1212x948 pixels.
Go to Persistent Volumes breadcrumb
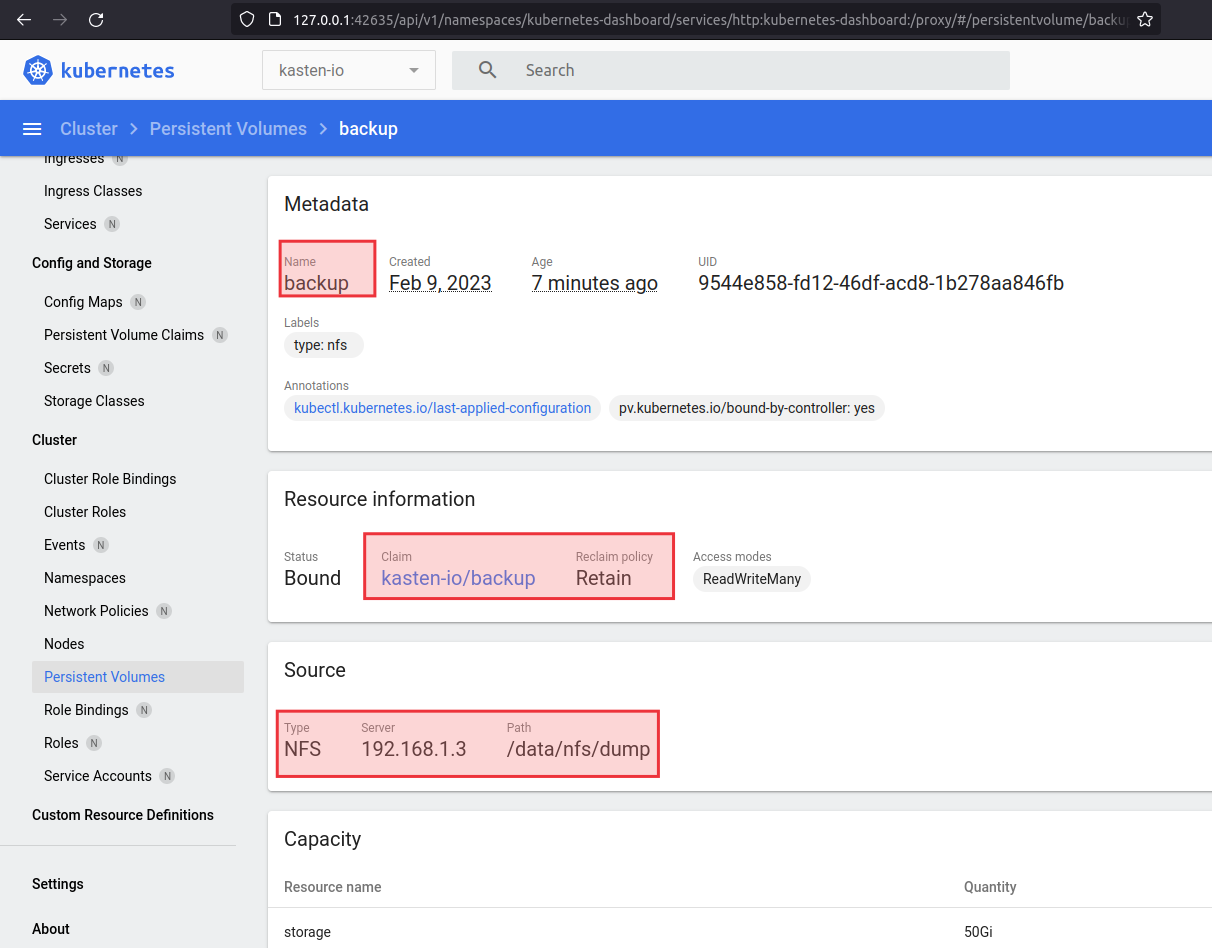(x=228, y=129)
